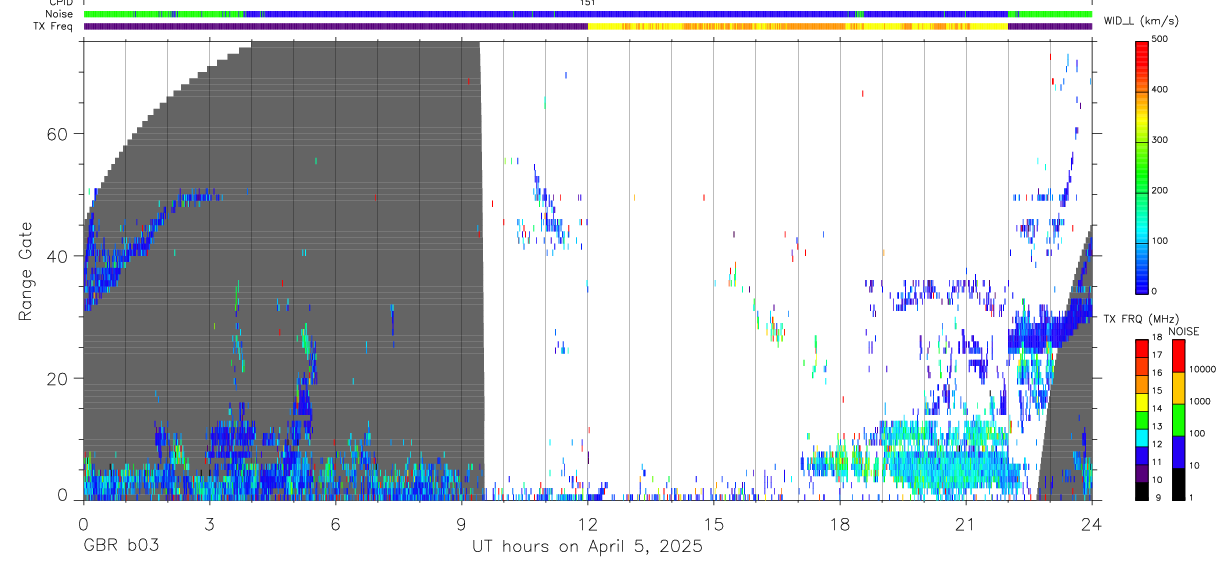This screenshot has height=567, width=1228.
Task: Click the 24 hour label on the time axis
Action: pos(1092,521)
